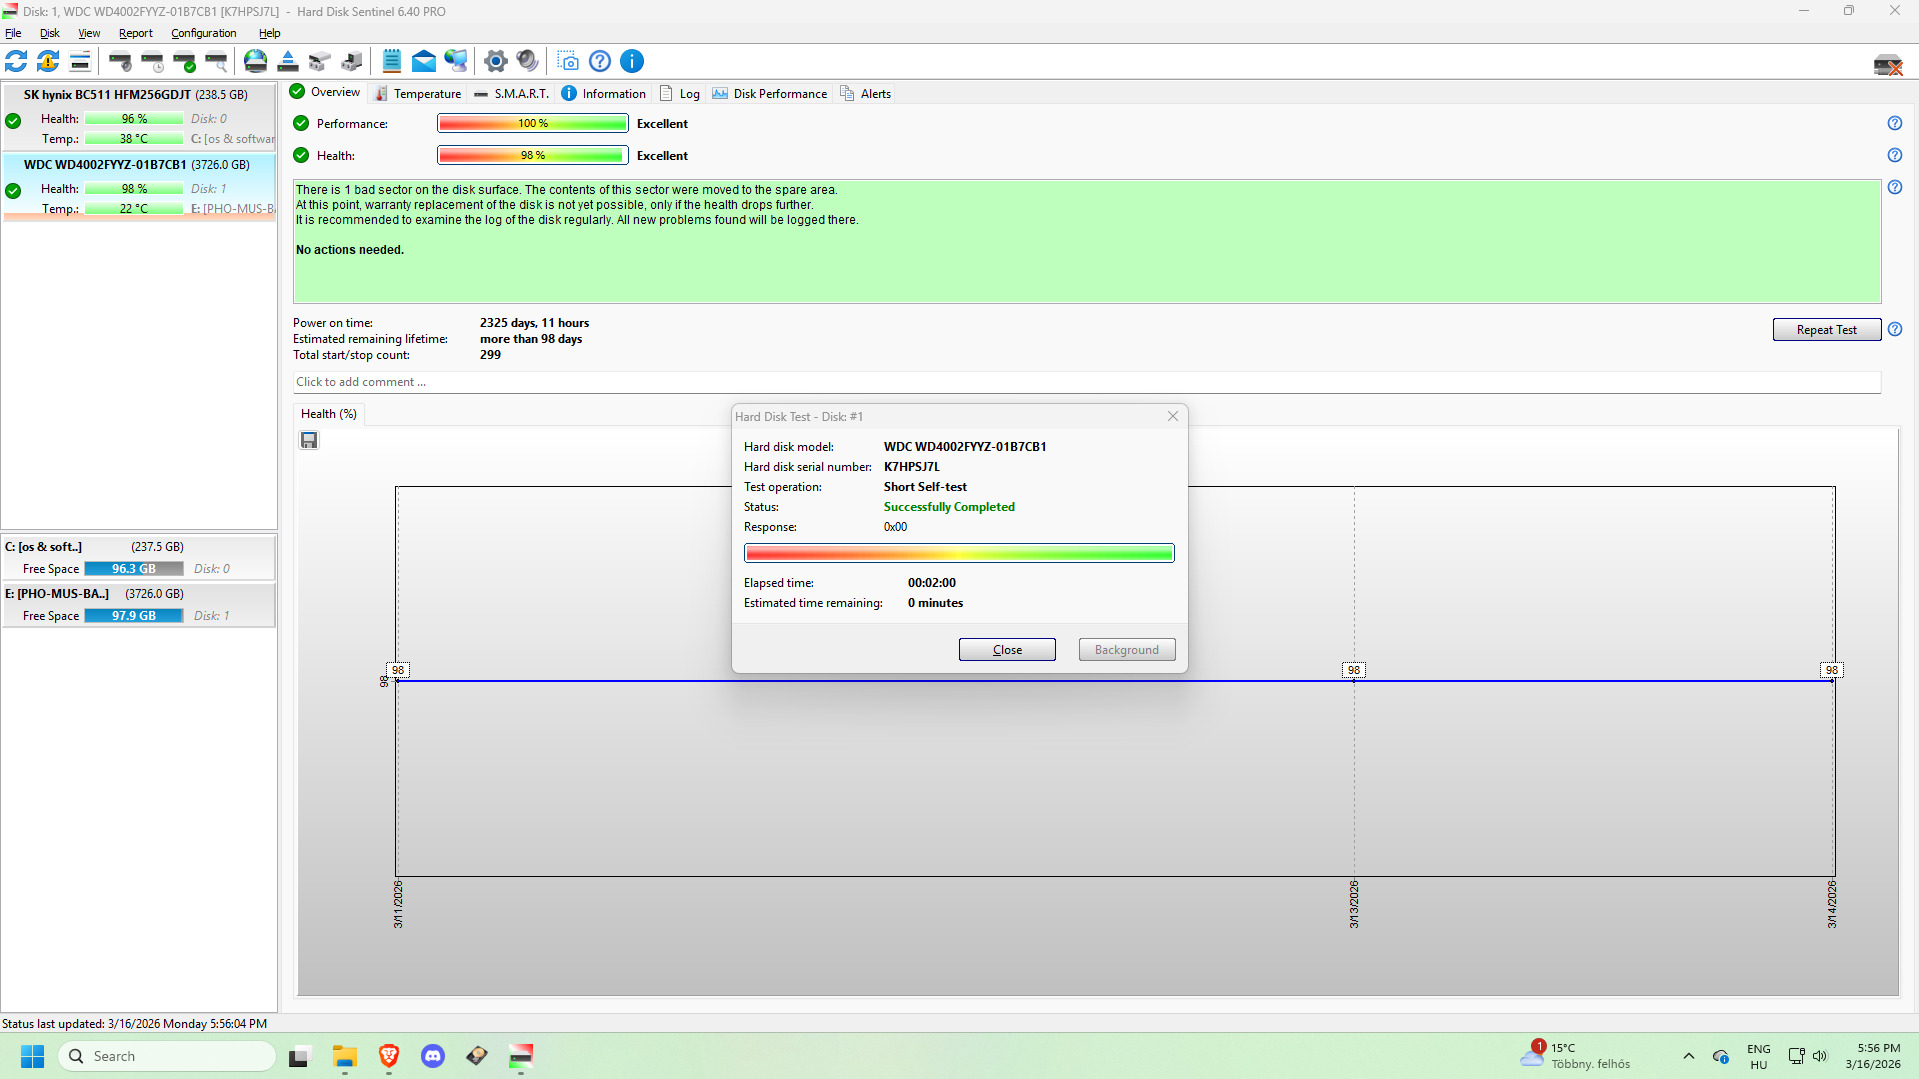Open the Disk menu
The image size is (1919, 1079).
click(50, 33)
